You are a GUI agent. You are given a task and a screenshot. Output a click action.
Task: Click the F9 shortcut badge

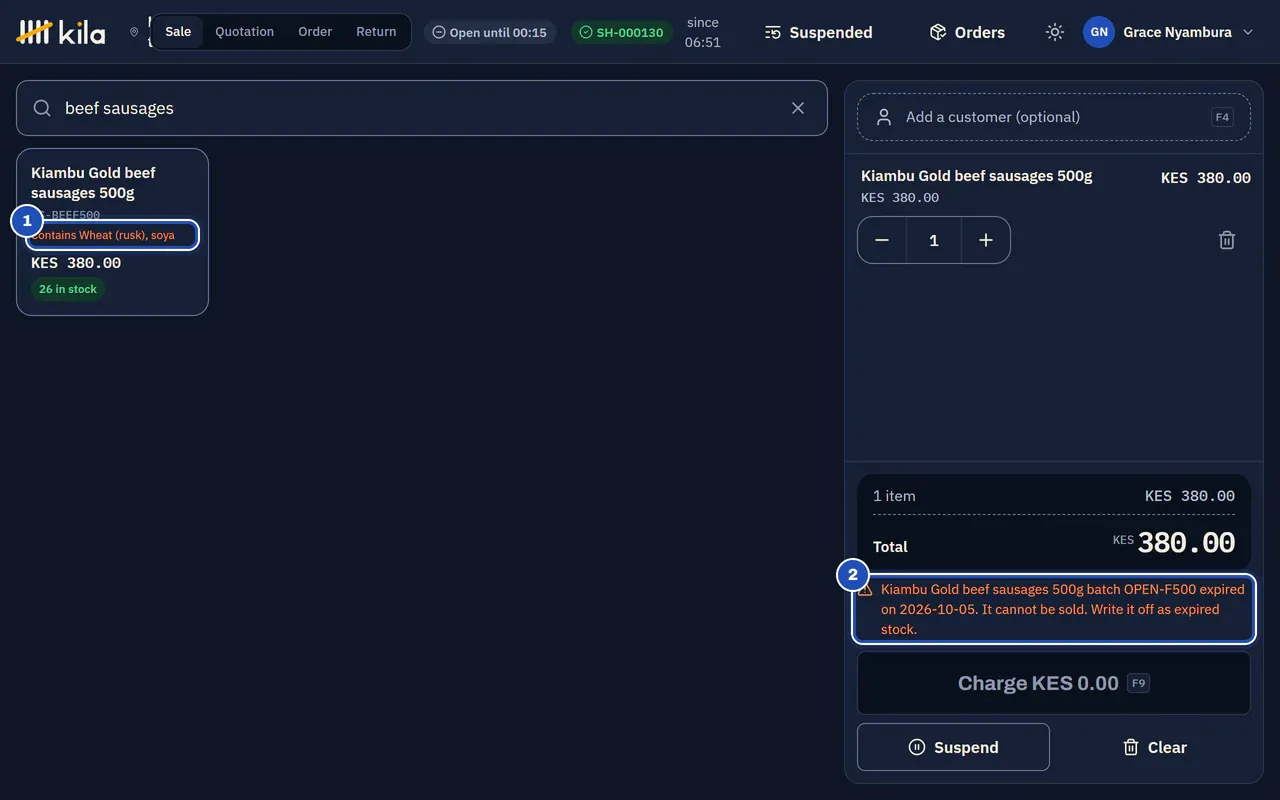pyautogui.click(x=1138, y=683)
